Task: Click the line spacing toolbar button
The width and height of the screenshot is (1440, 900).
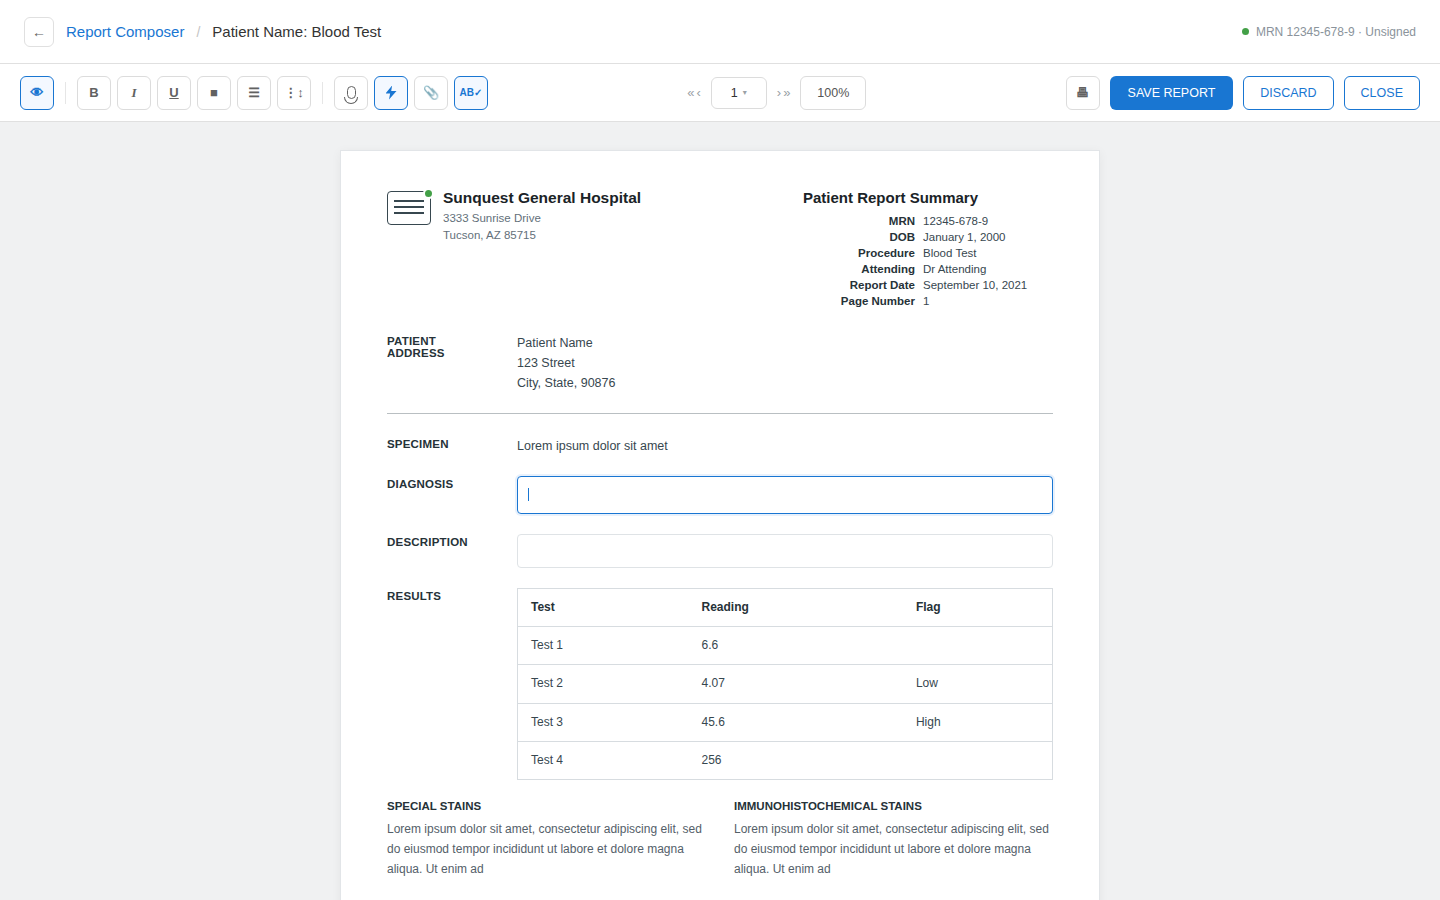Action: pos(294,93)
